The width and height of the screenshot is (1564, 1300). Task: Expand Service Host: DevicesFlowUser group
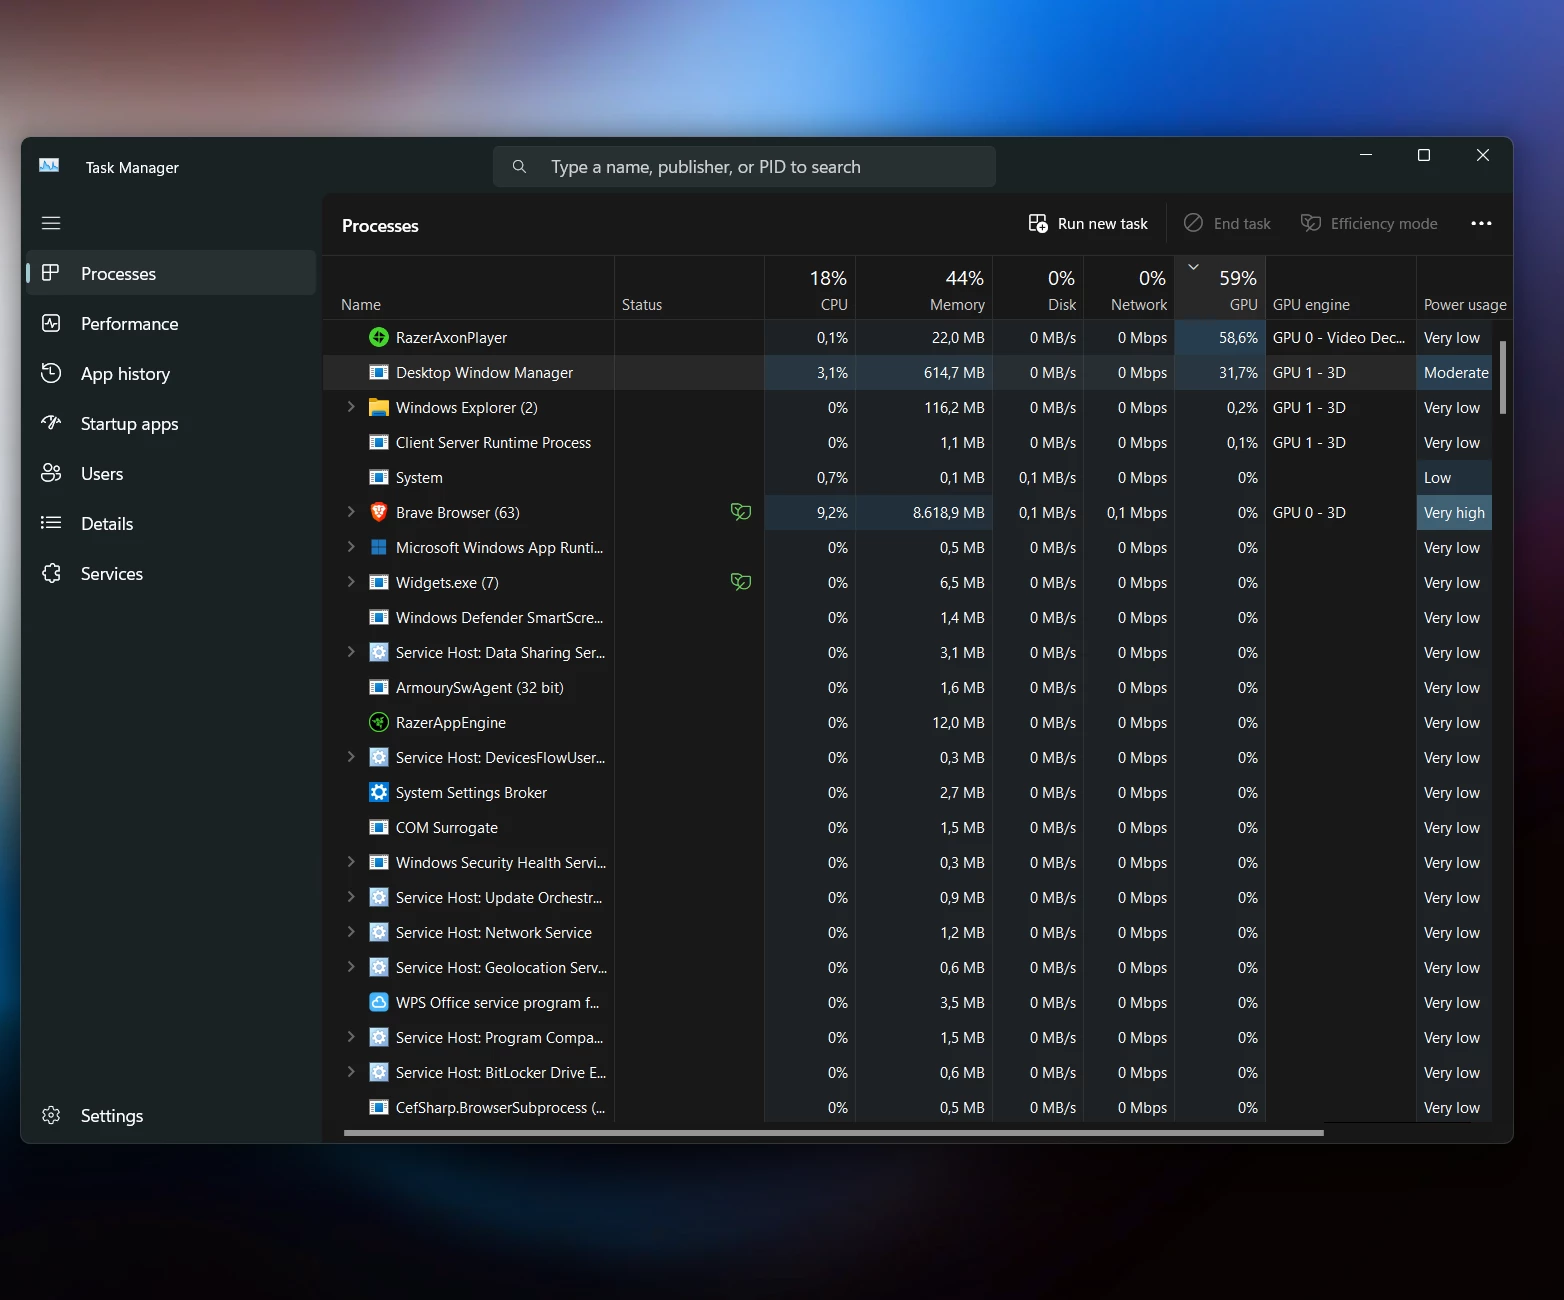coord(351,757)
